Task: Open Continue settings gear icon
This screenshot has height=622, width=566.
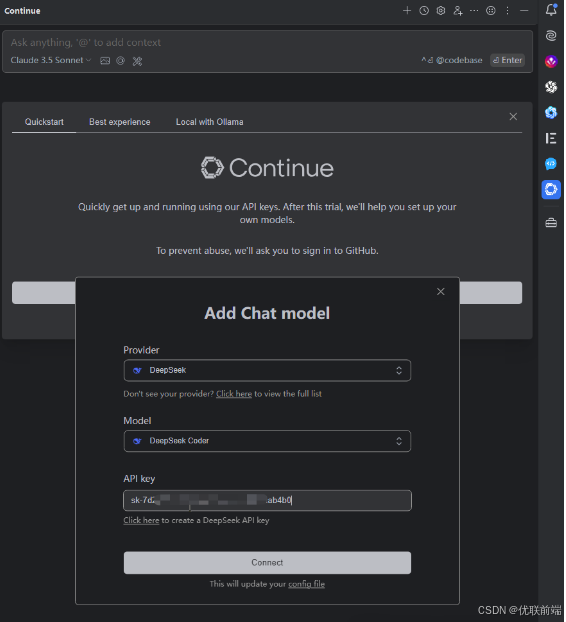Action: click(x=441, y=11)
